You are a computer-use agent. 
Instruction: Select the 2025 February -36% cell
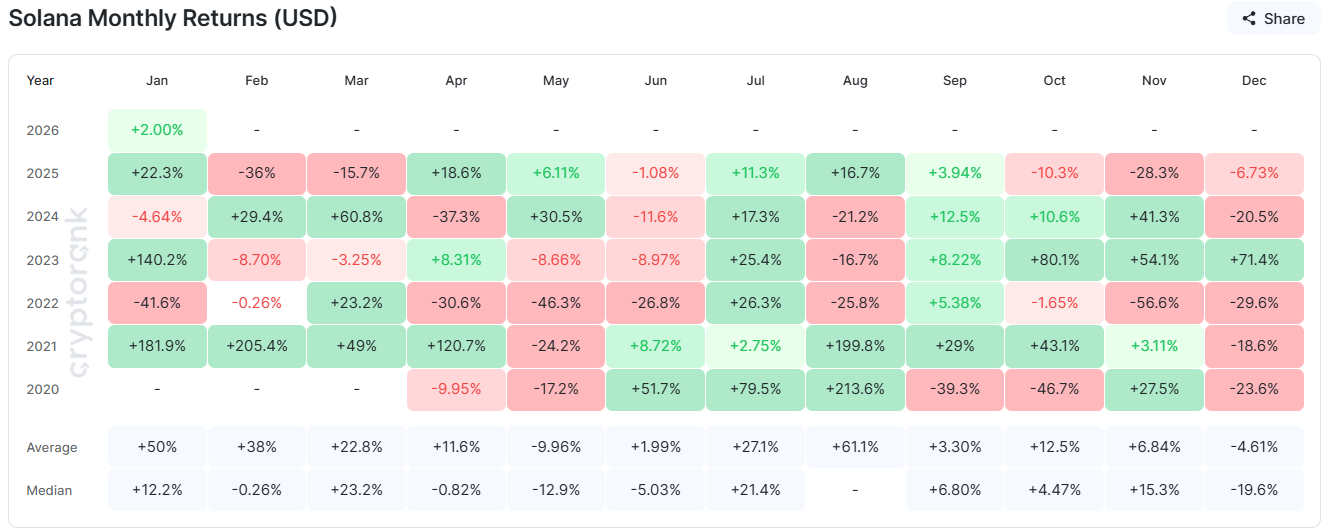click(x=257, y=173)
